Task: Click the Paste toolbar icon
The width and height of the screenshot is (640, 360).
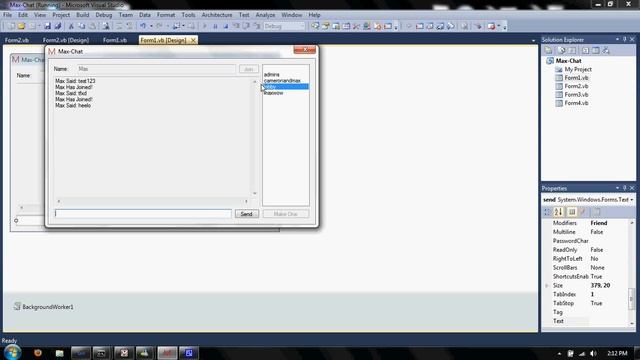Action: [x=93, y=26]
